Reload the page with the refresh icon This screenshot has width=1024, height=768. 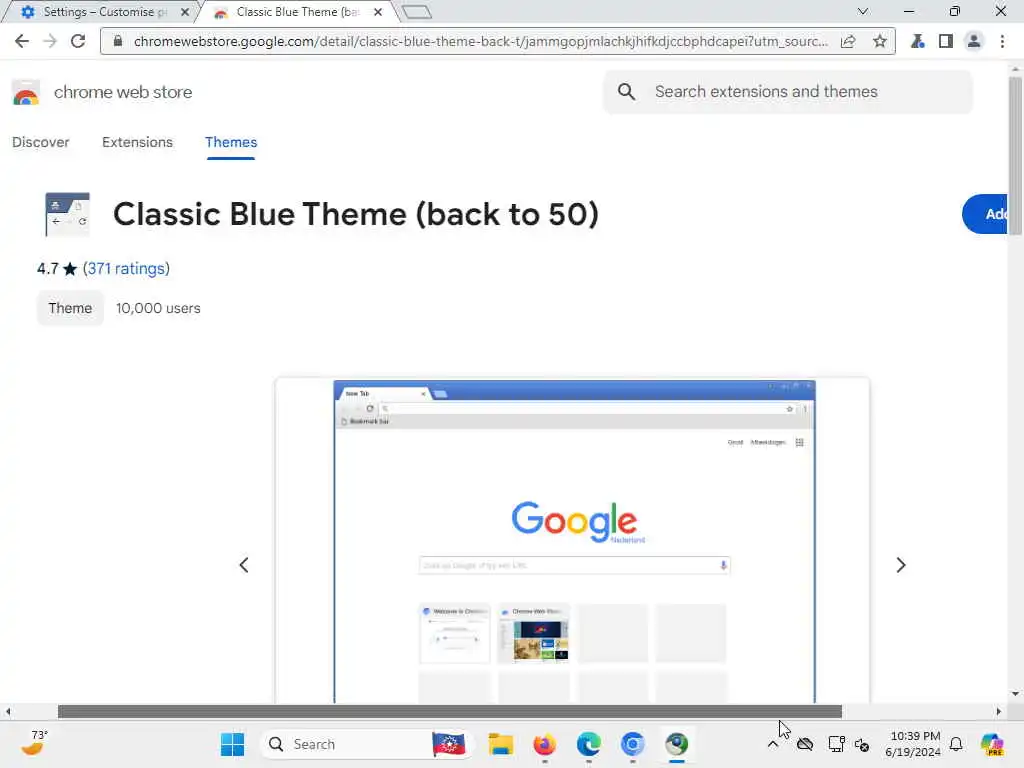(78, 41)
